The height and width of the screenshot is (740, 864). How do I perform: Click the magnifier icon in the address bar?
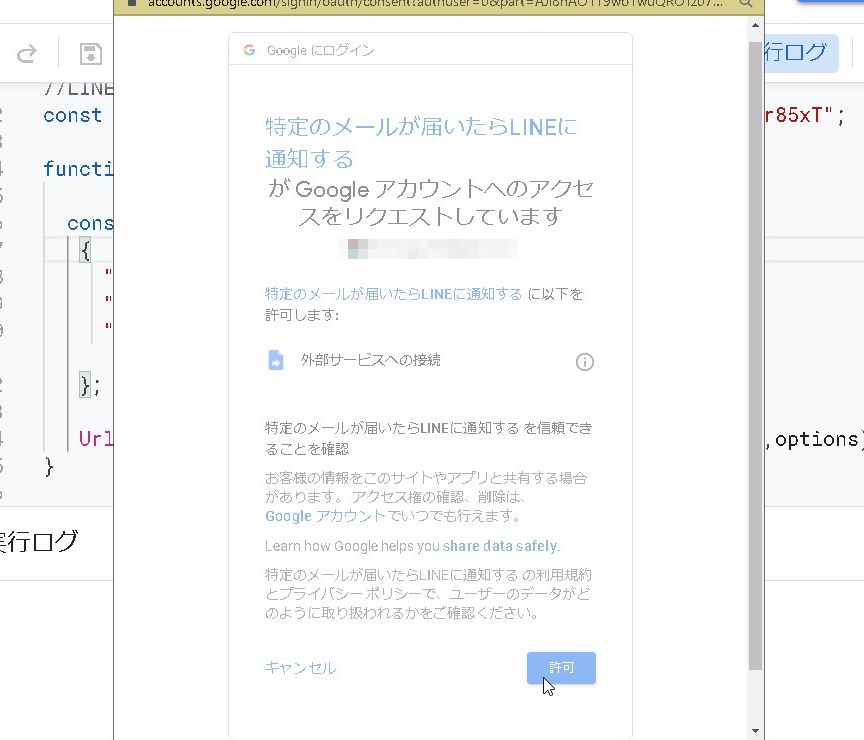coord(746,3)
